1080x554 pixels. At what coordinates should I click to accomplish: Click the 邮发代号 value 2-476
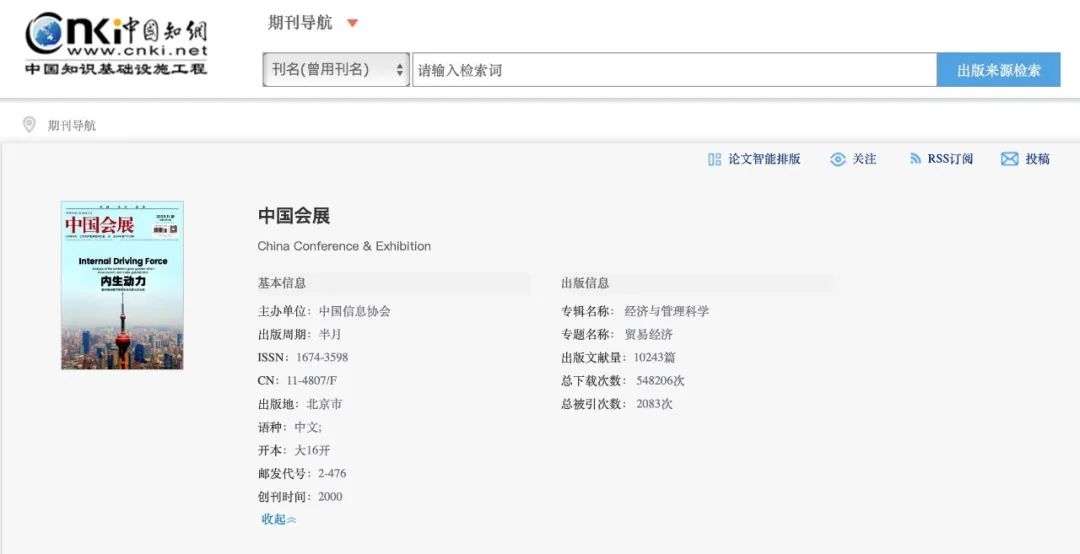pyautogui.click(x=332, y=473)
